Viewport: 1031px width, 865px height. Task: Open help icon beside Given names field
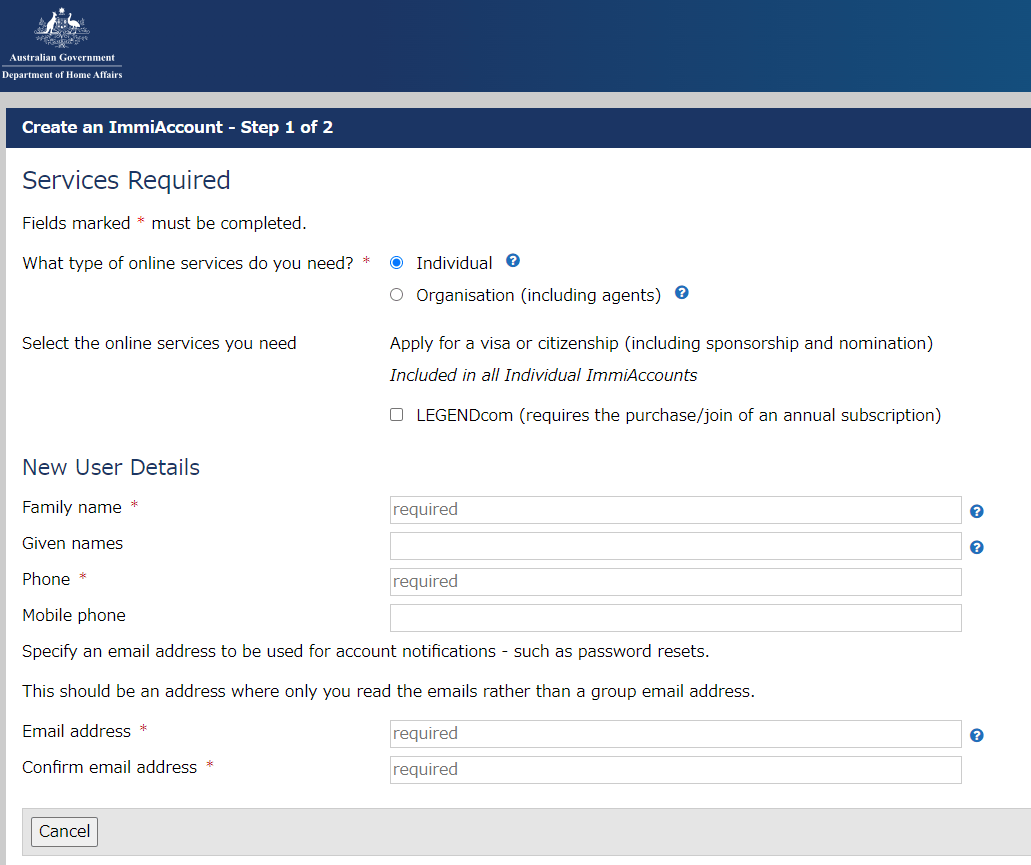pos(976,547)
